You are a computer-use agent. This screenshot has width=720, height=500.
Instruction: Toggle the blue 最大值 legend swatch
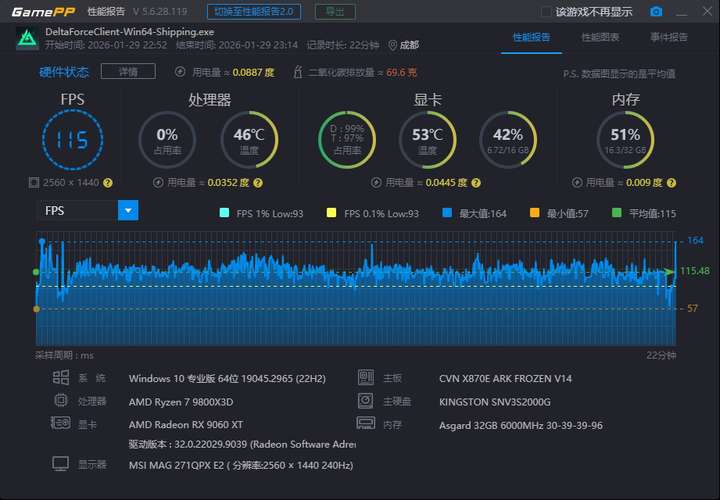[447, 213]
